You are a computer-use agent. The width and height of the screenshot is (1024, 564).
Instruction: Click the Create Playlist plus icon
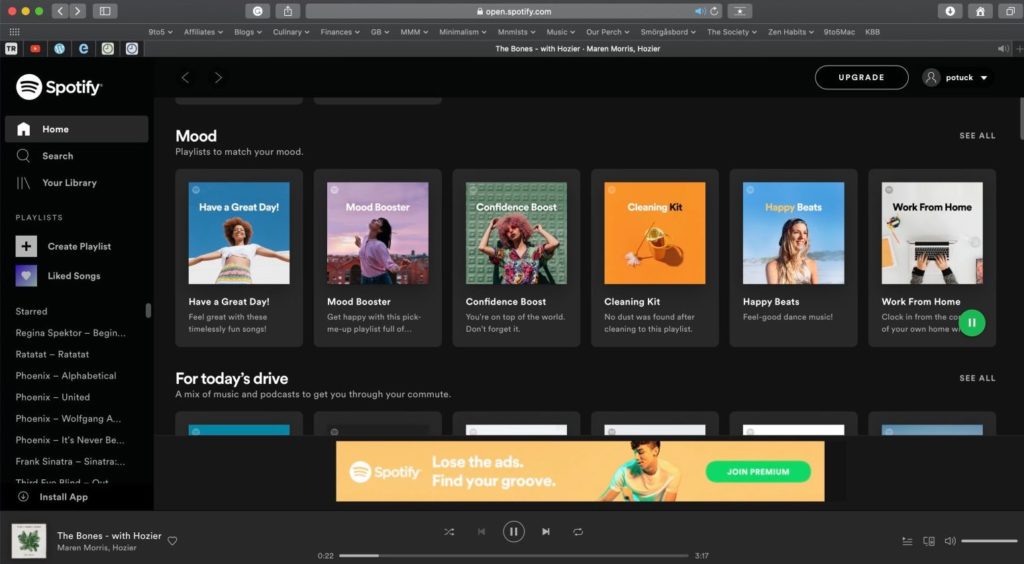click(x=27, y=246)
